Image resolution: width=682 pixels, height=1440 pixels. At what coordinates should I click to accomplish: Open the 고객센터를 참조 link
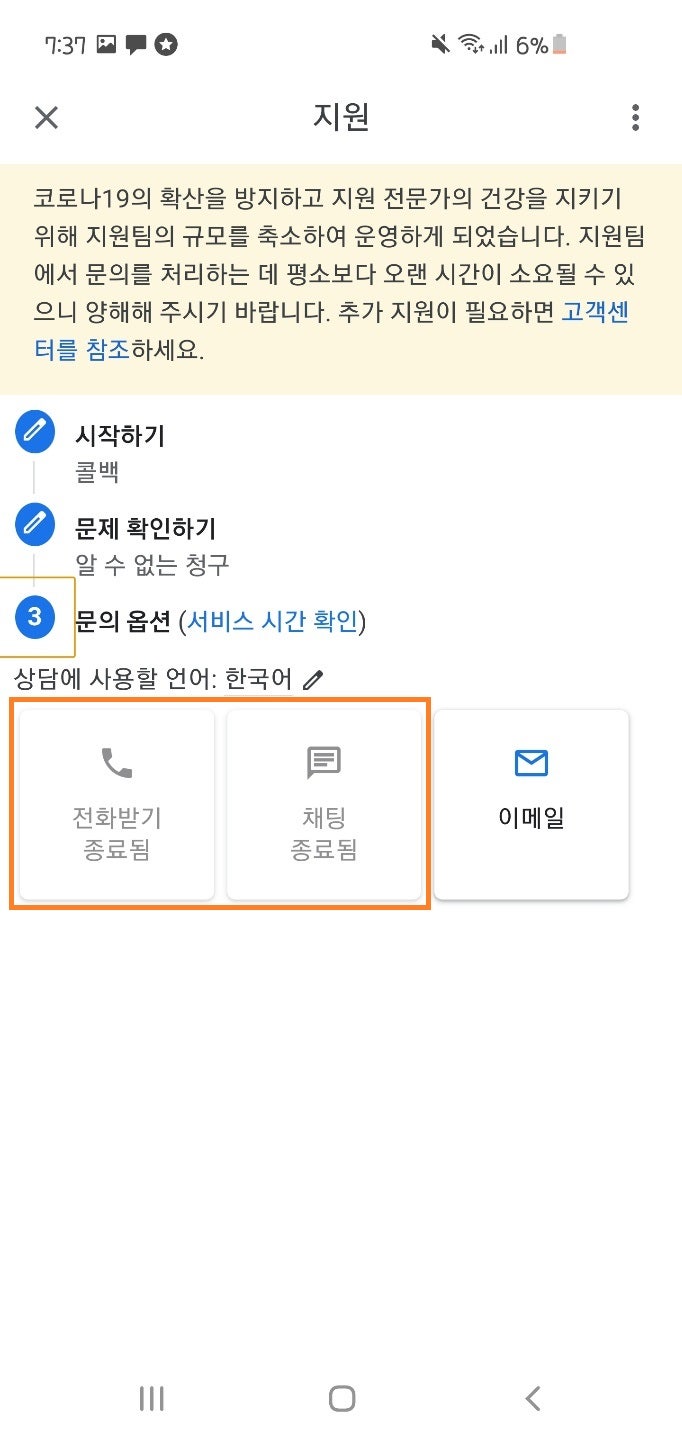point(331,332)
